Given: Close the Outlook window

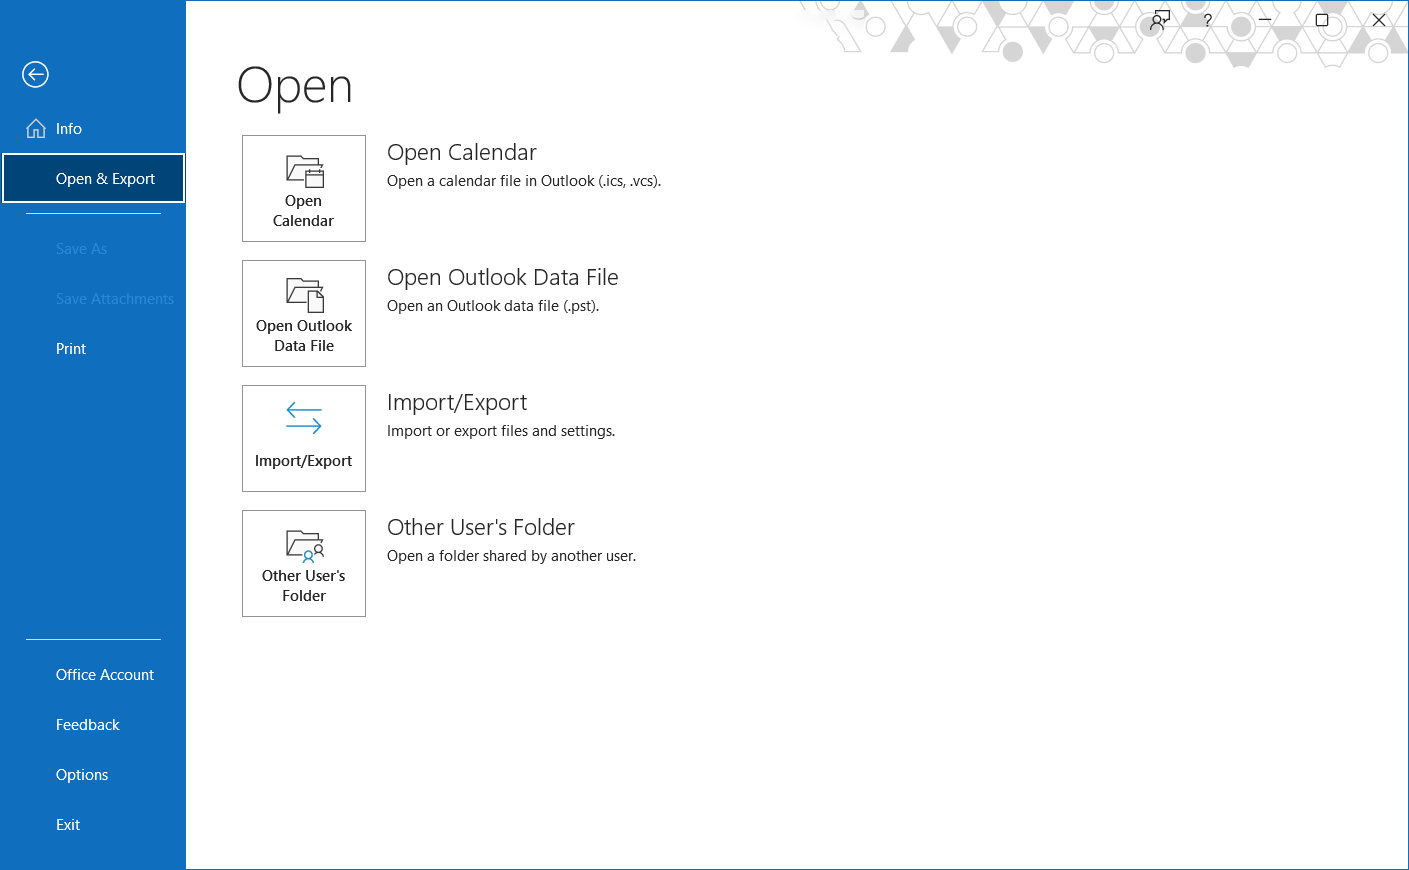Looking at the screenshot, I should point(1379,20).
